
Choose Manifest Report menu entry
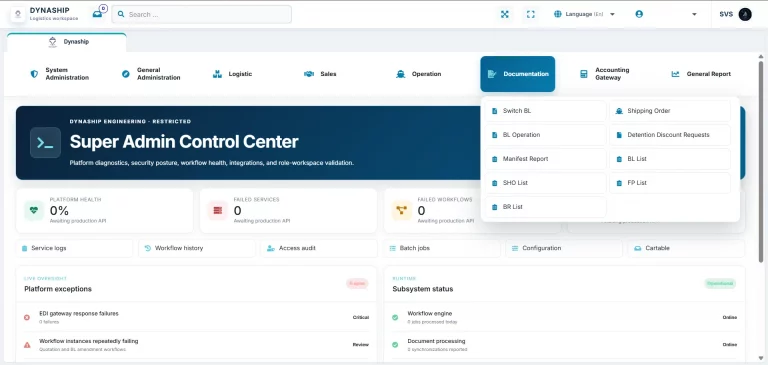pyautogui.click(x=546, y=159)
